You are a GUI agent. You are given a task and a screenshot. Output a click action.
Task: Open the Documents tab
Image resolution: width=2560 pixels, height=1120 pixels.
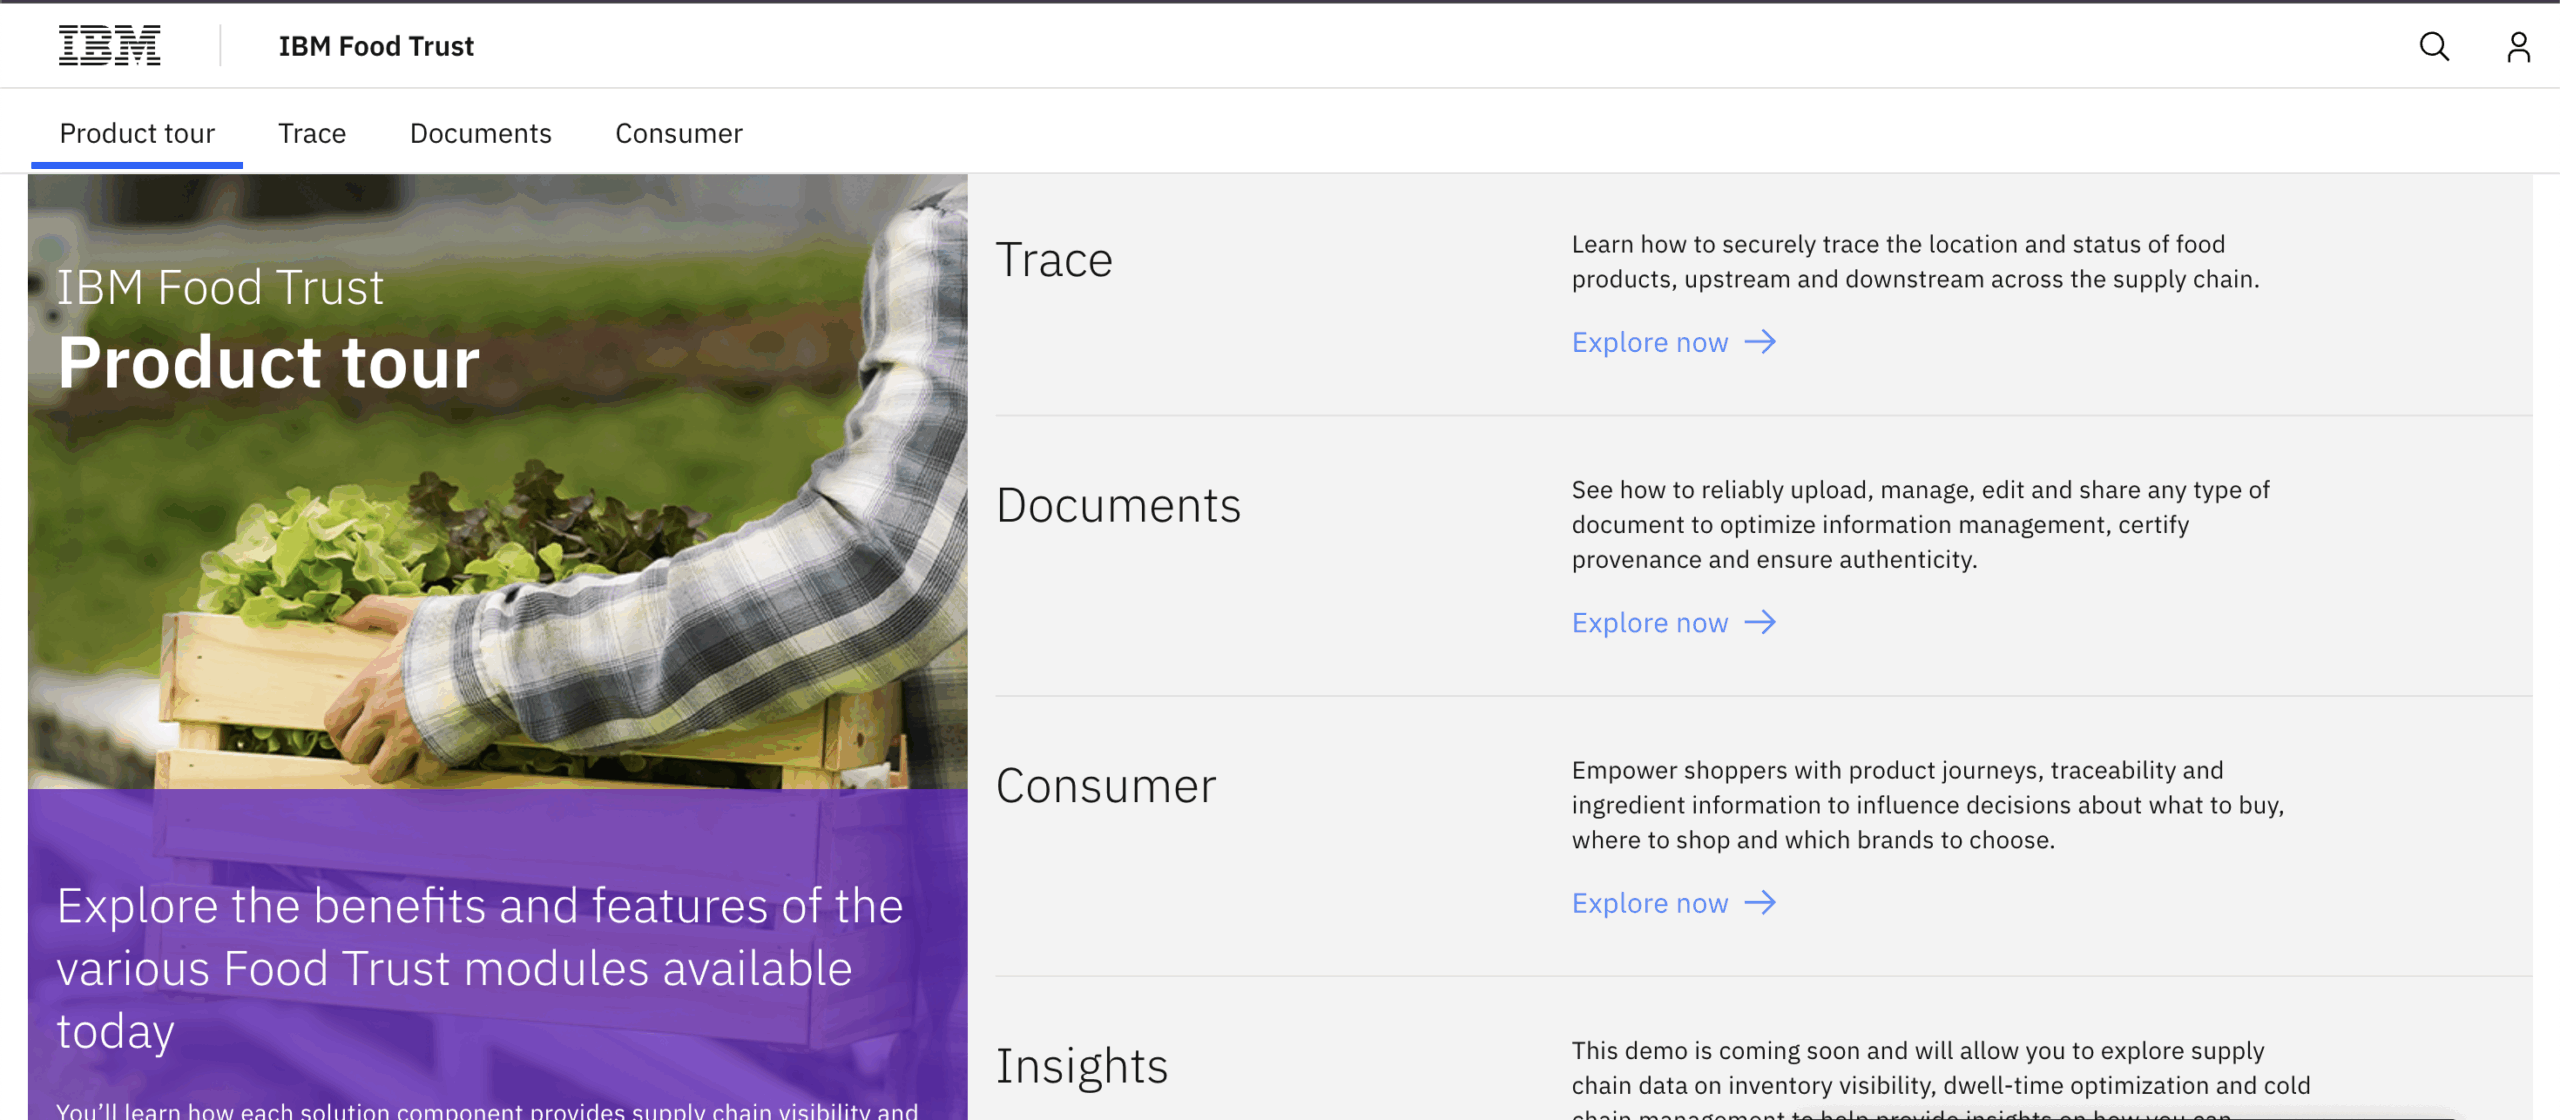coord(480,133)
